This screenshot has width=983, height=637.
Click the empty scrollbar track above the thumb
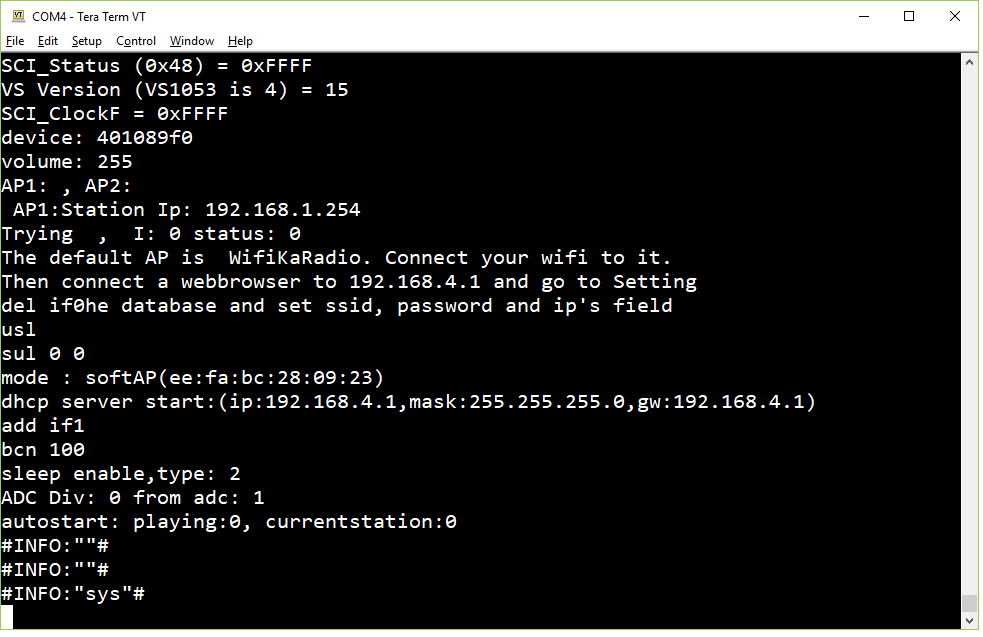point(969,332)
